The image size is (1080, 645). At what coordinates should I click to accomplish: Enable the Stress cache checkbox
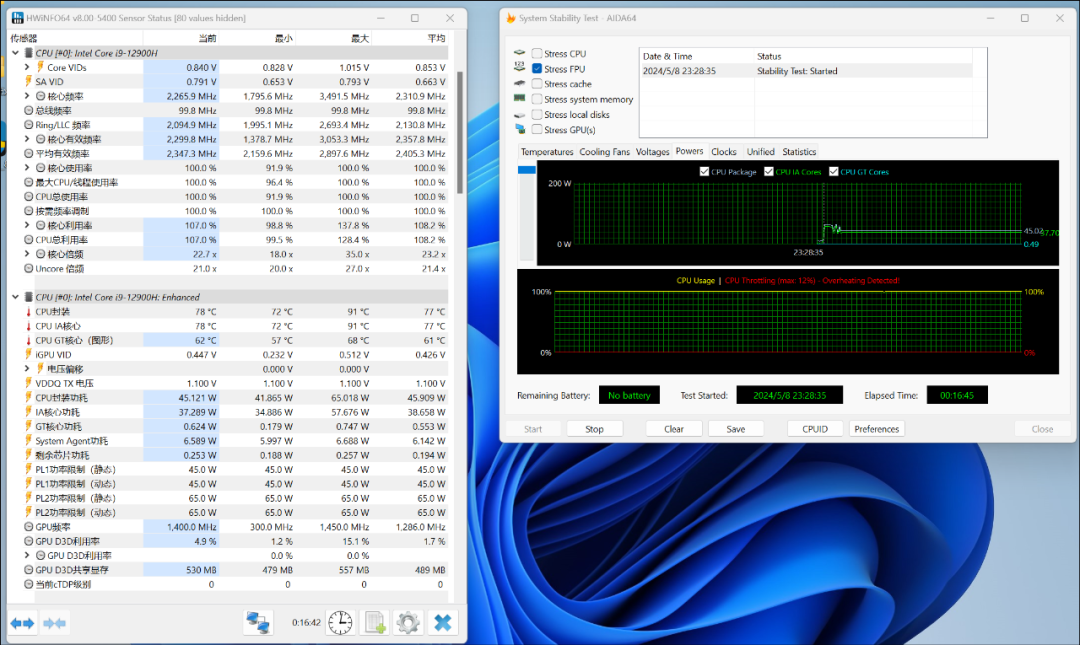[x=537, y=83]
